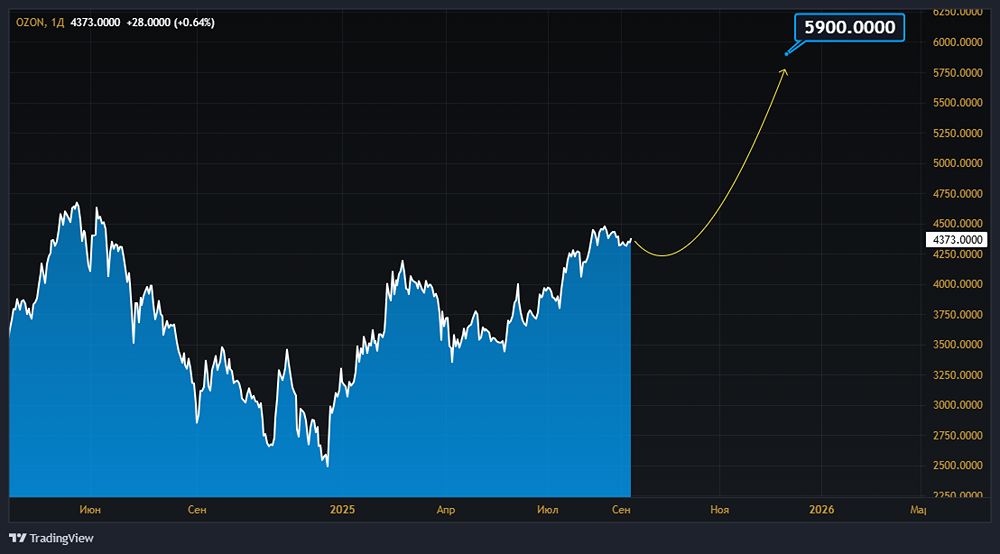Click the 5750.0000 price axis label
Image resolution: width=1000 pixels, height=554 pixels.
tap(957, 73)
